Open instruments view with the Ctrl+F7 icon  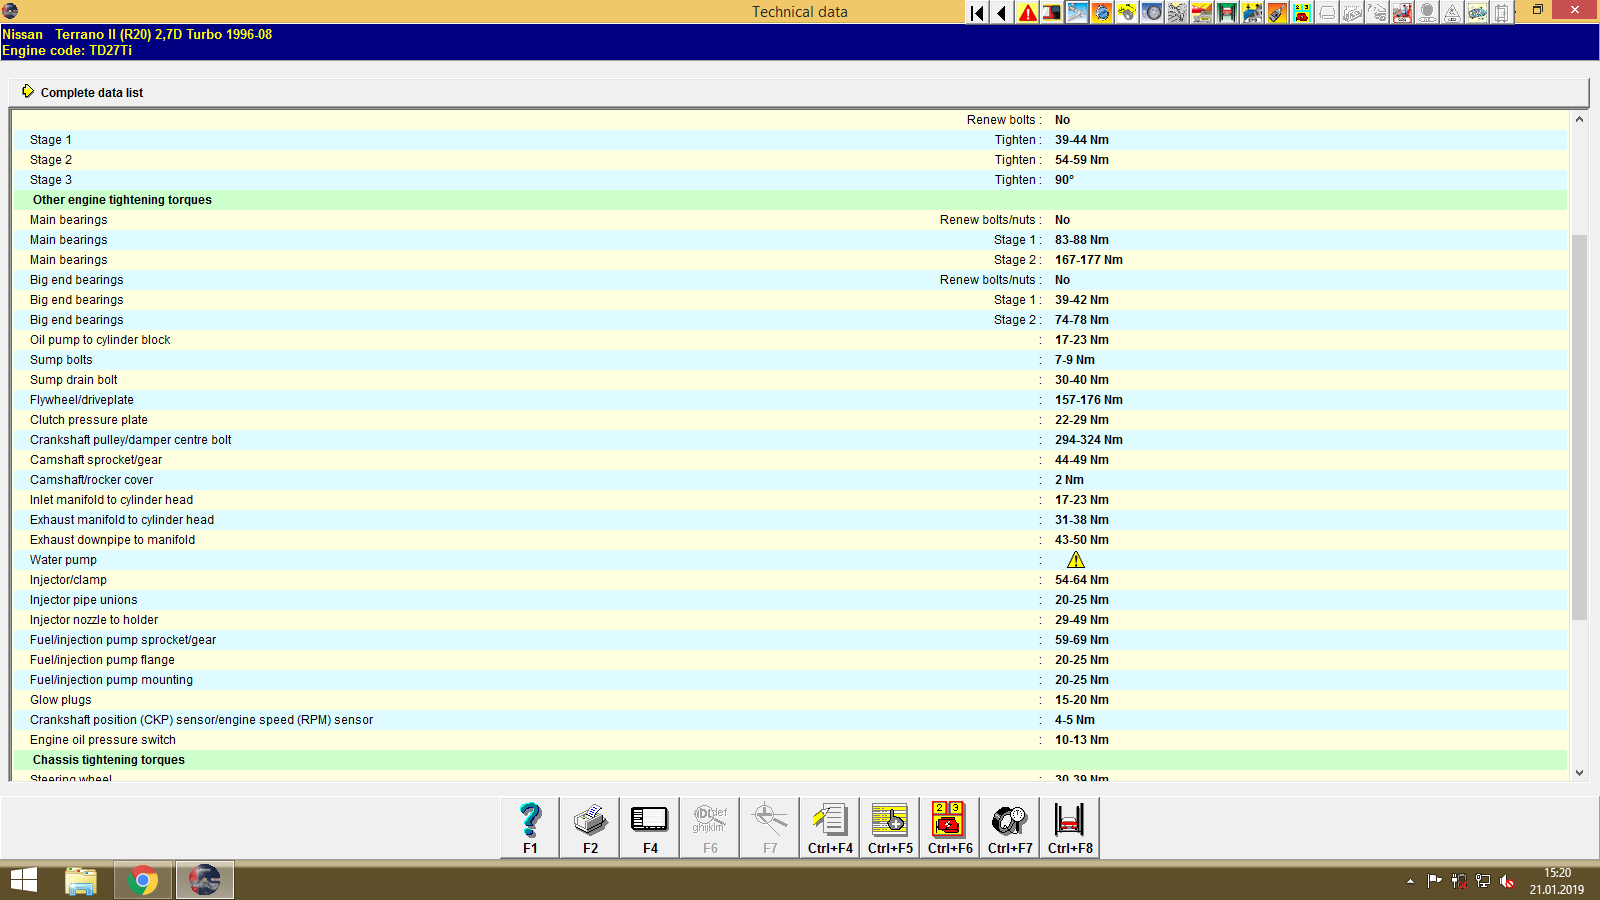pos(1009,826)
